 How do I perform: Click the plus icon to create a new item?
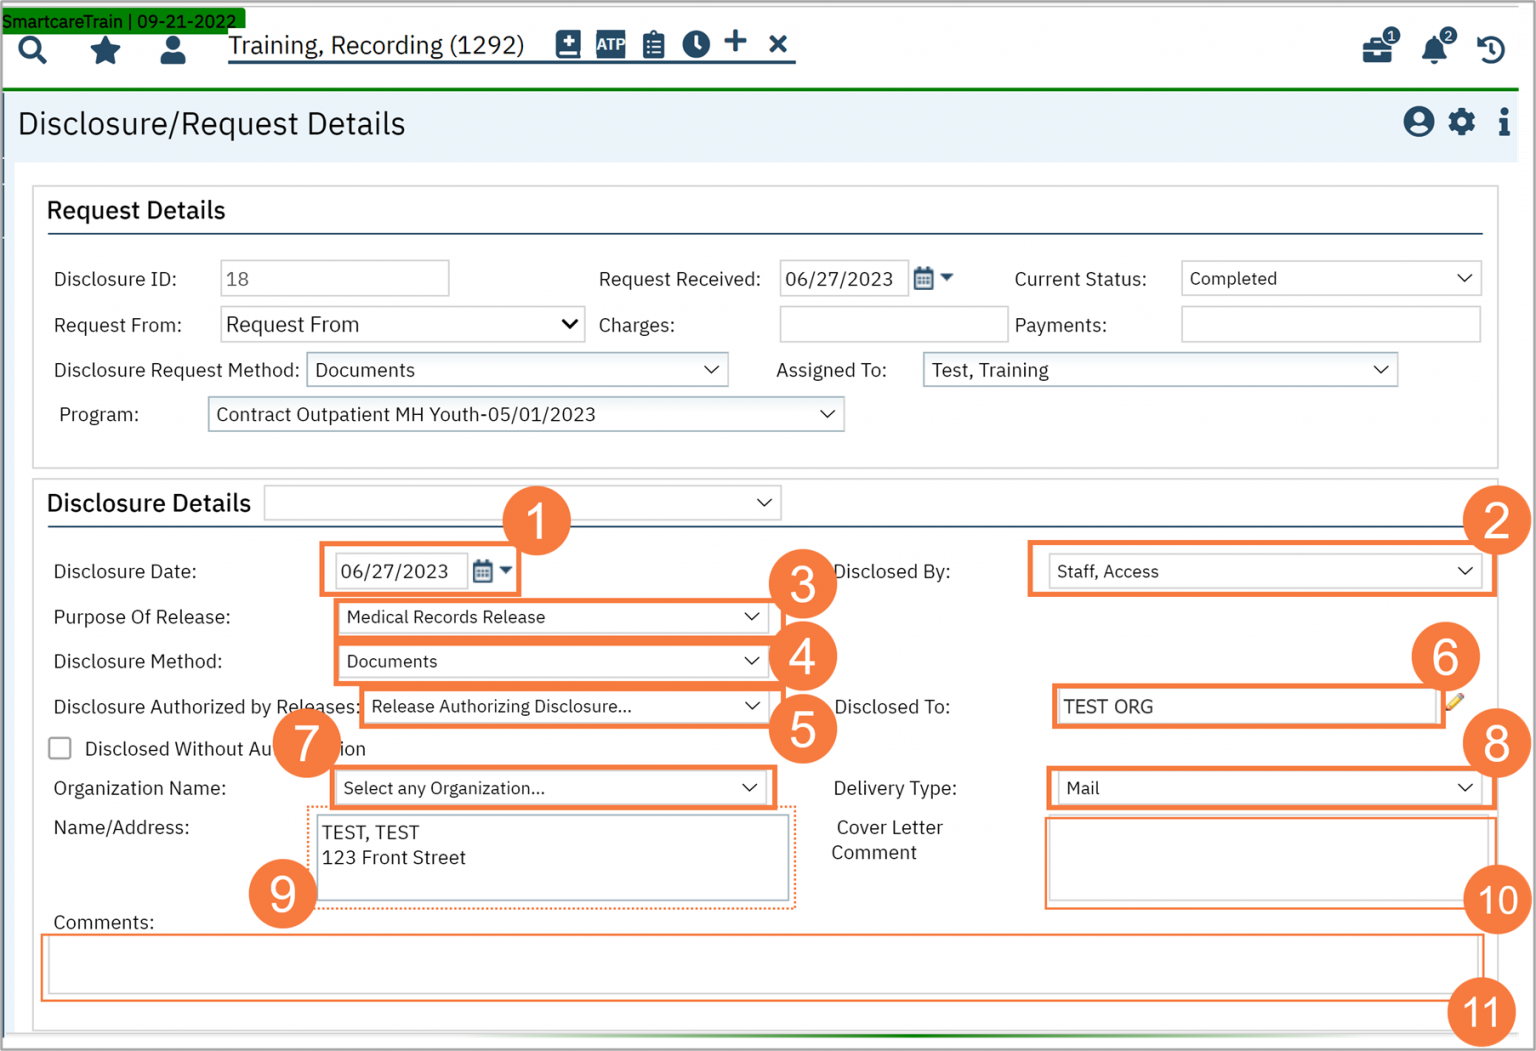(x=735, y=44)
